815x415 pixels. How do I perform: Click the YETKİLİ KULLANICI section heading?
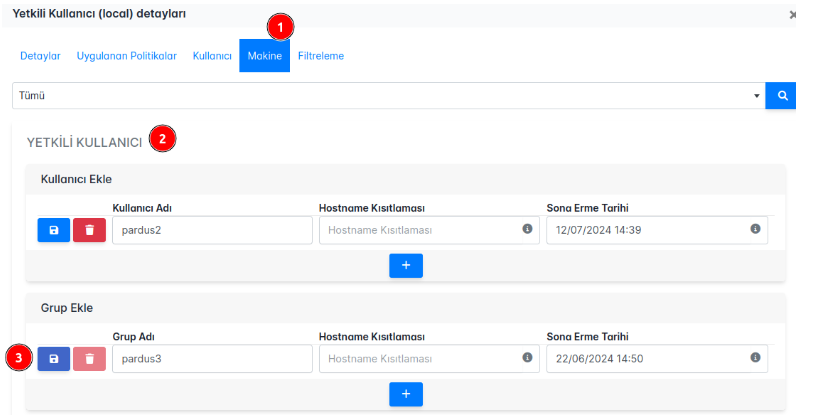click(84, 142)
